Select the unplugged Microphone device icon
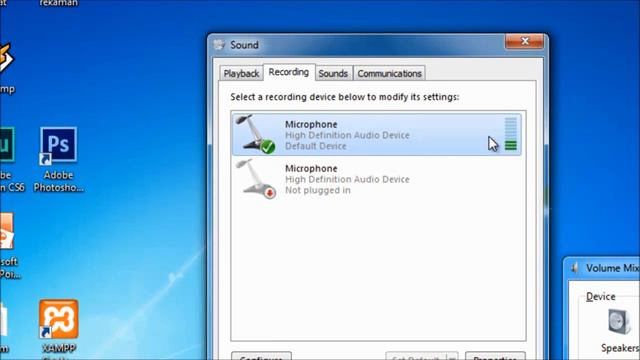 pos(256,178)
